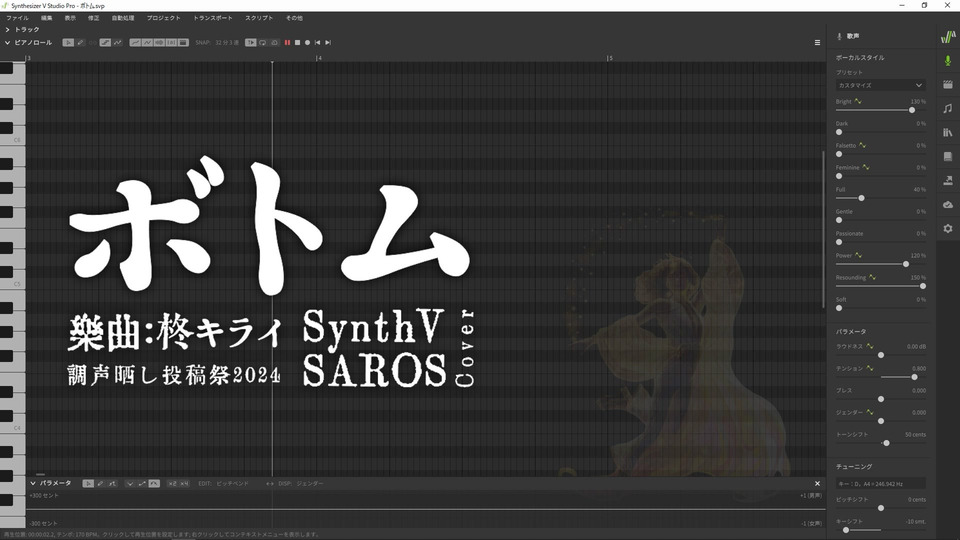
Task: Toggle auto-scroll playback follow button
Action: (x=251, y=43)
